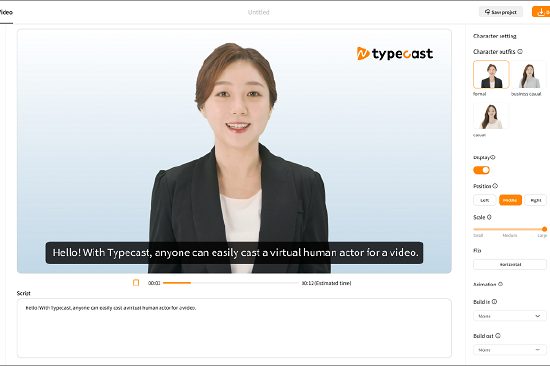Set character position to Right
This screenshot has width=550, height=366.
click(x=536, y=200)
